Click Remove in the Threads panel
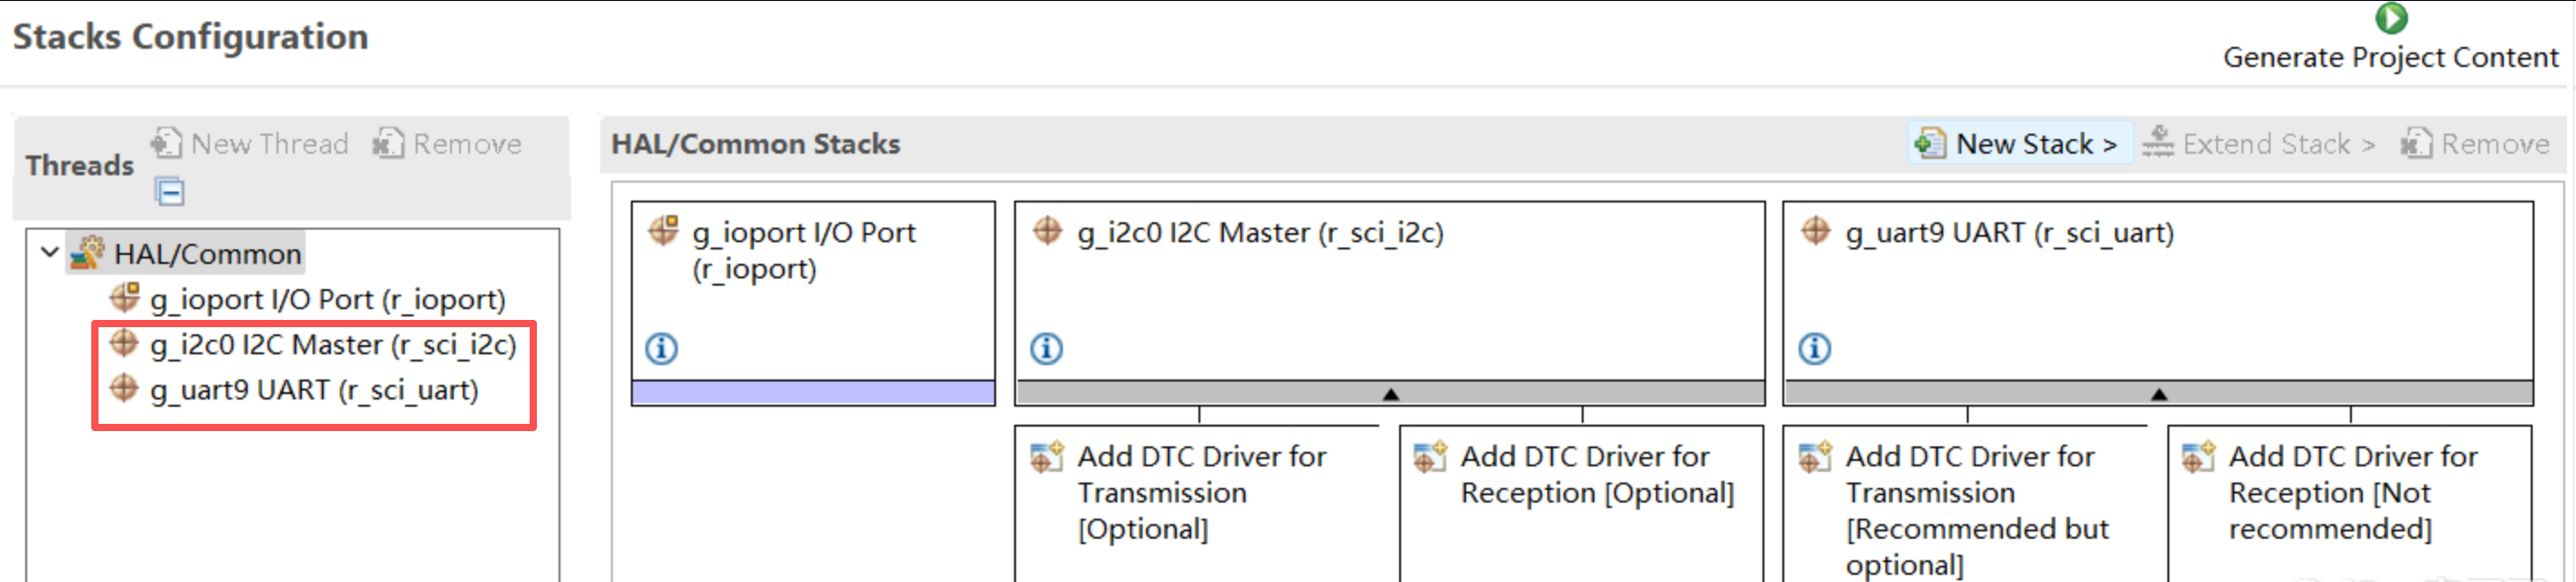Viewport: 2576px width, 582px height. point(447,143)
